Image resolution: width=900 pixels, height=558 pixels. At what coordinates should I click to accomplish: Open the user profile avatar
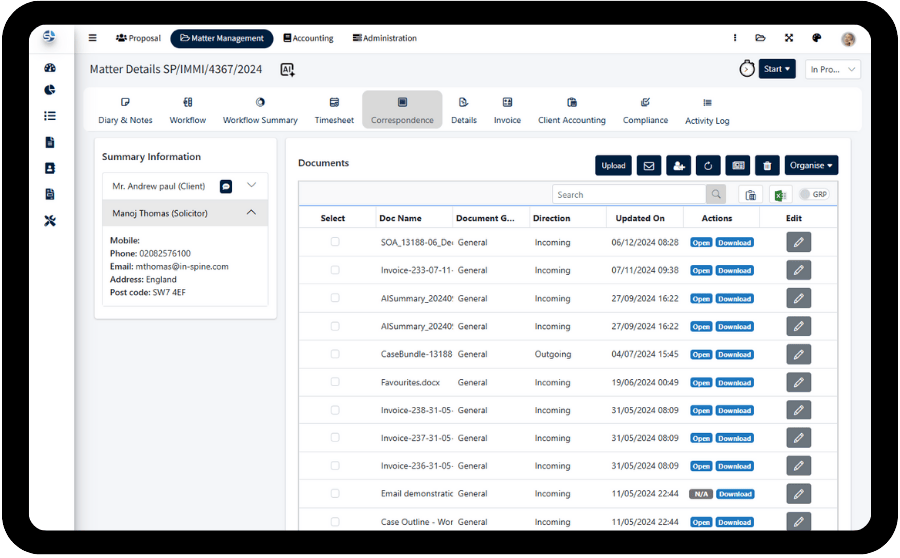pos(848,38)
